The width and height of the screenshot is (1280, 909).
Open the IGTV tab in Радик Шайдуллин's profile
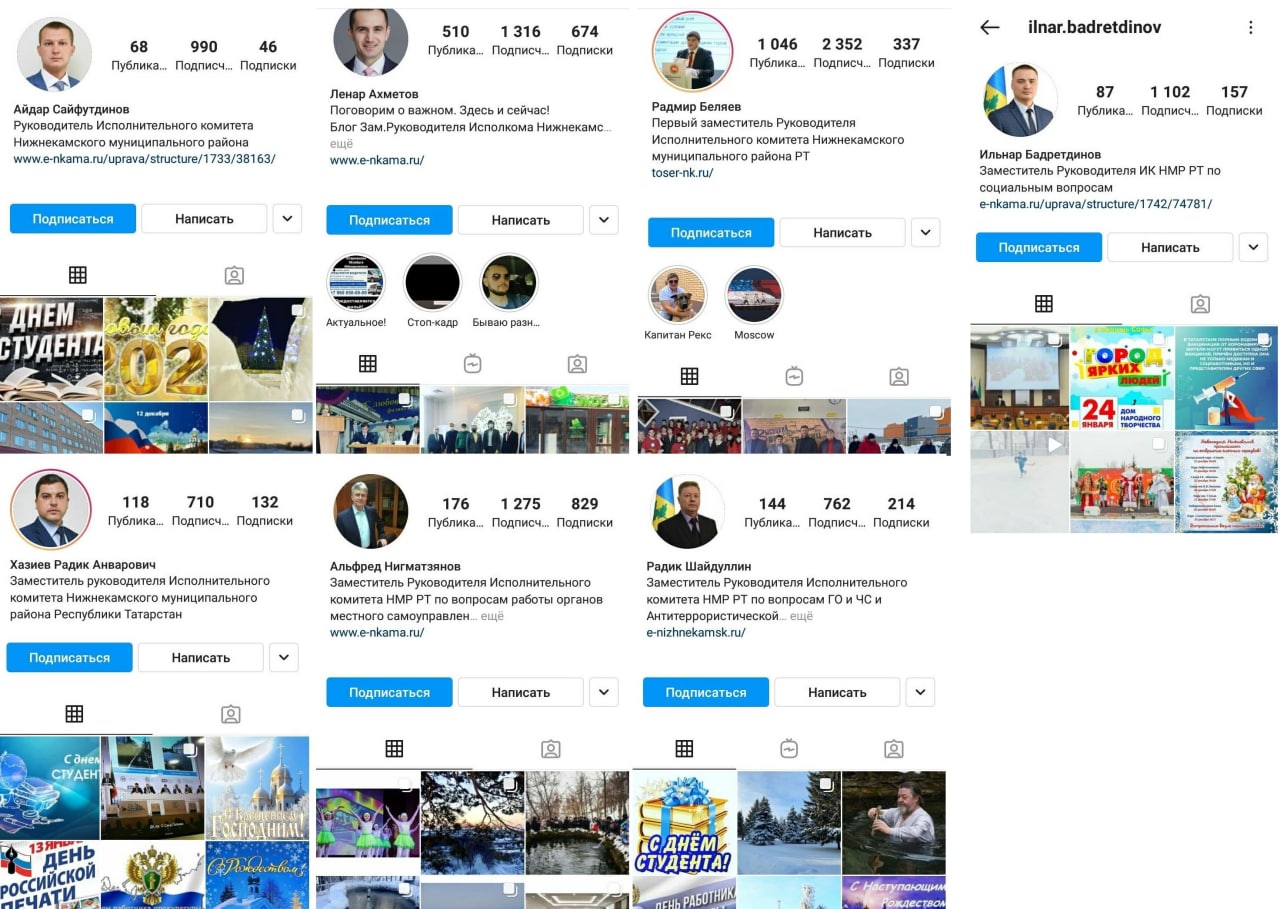789,749
